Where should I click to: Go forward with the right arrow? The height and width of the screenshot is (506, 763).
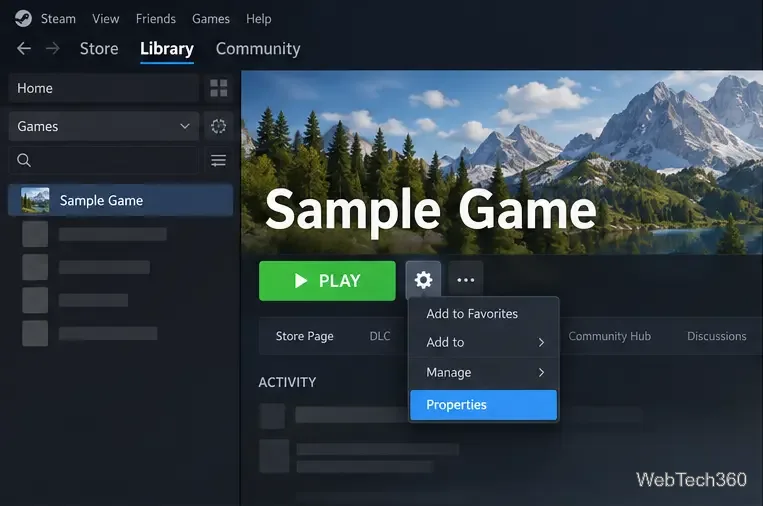pos(53,49)
